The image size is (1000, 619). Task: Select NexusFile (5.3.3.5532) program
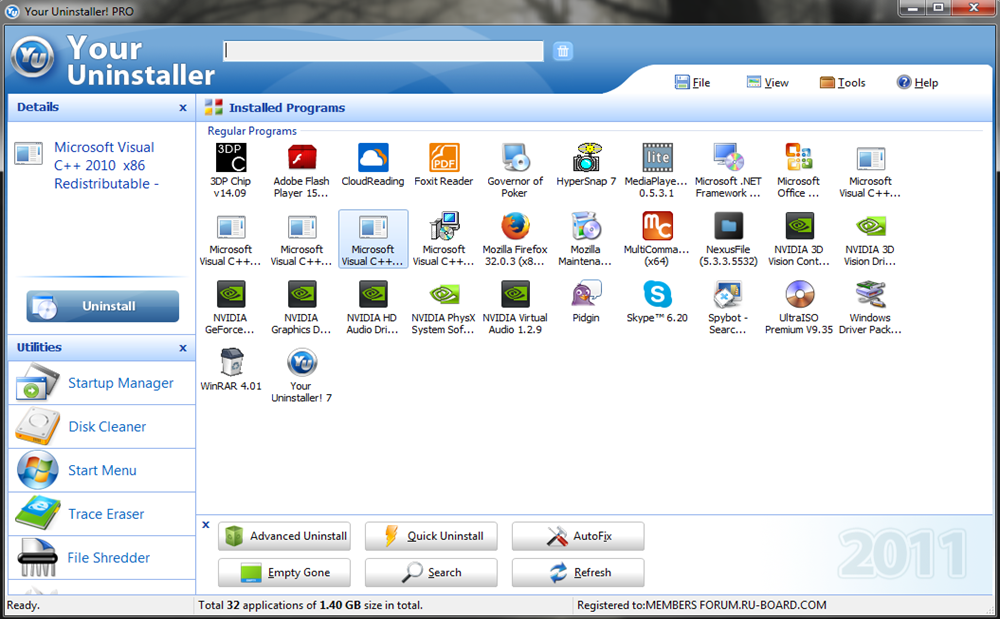coord(728,239)
